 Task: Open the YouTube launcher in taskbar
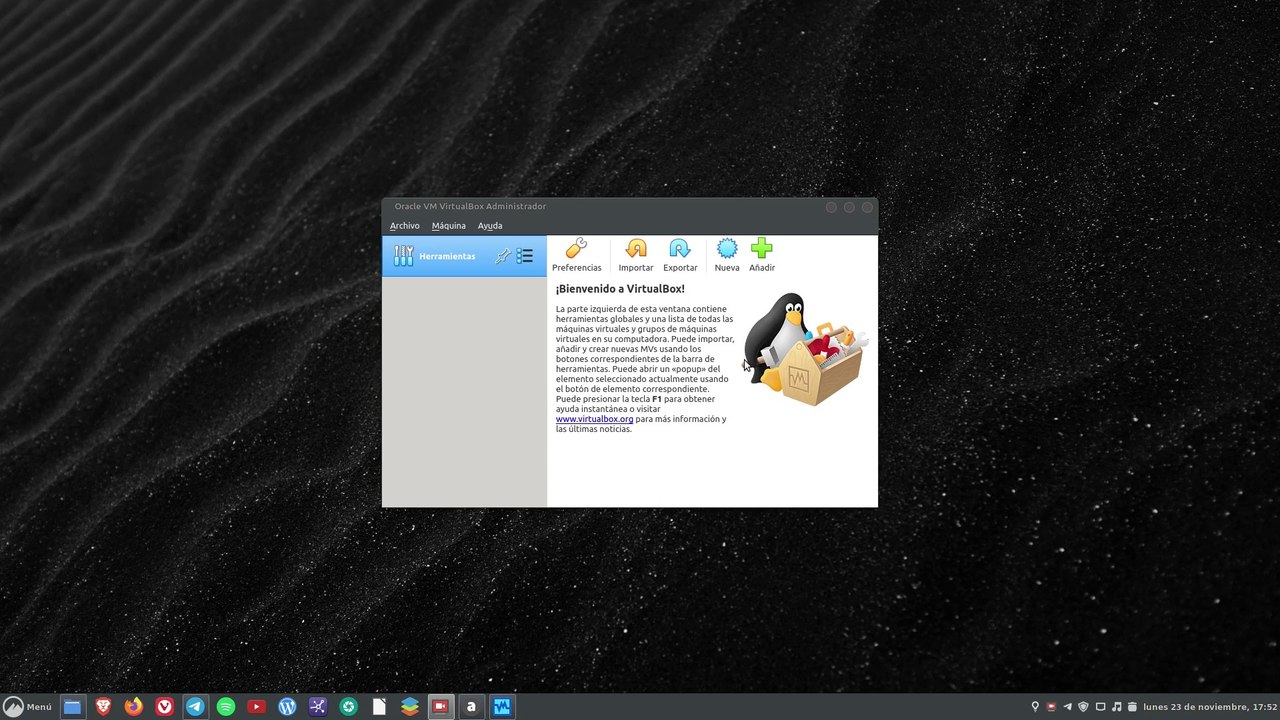click(x=256, y=707)
